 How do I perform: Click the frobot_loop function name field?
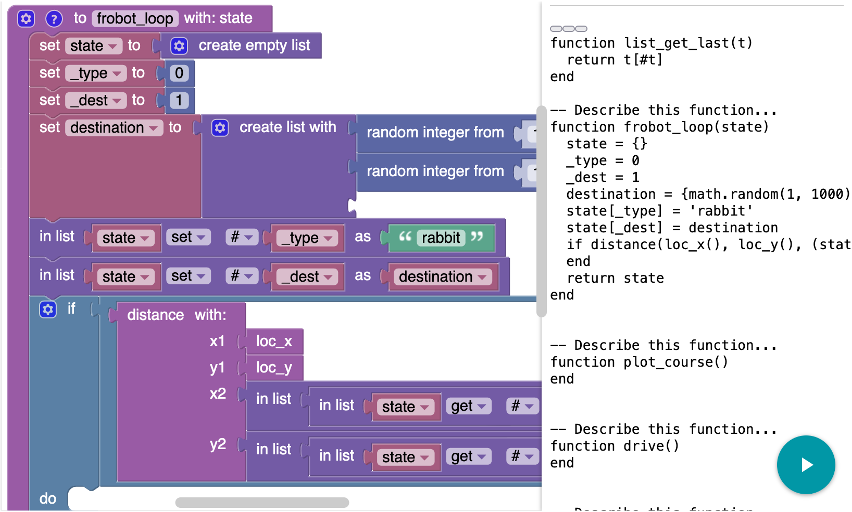coord(136,18)
